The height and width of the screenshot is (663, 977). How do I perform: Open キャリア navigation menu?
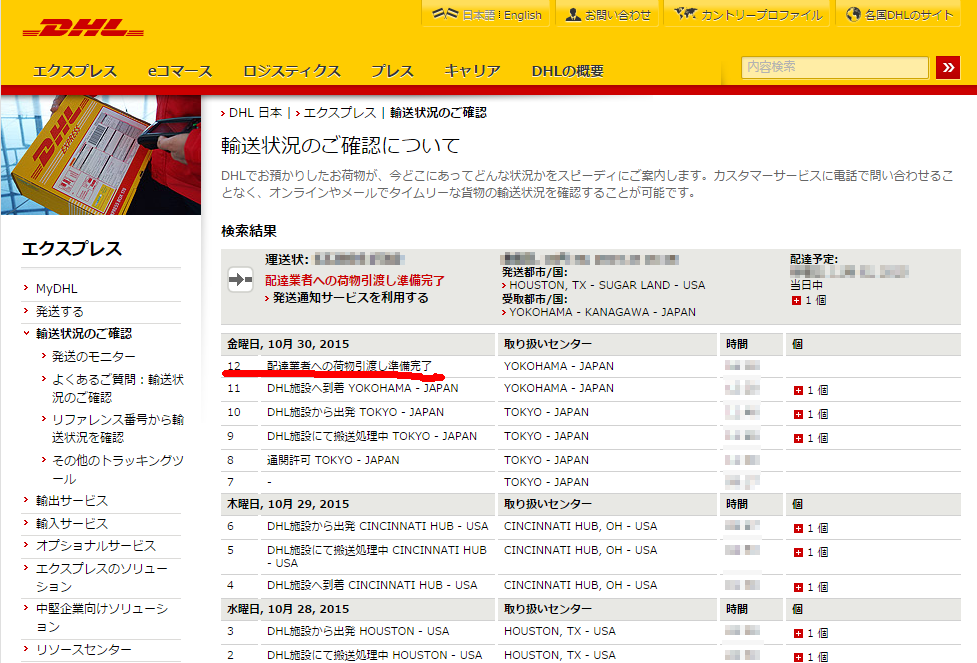pyautogui.click(x=472, y=71)
